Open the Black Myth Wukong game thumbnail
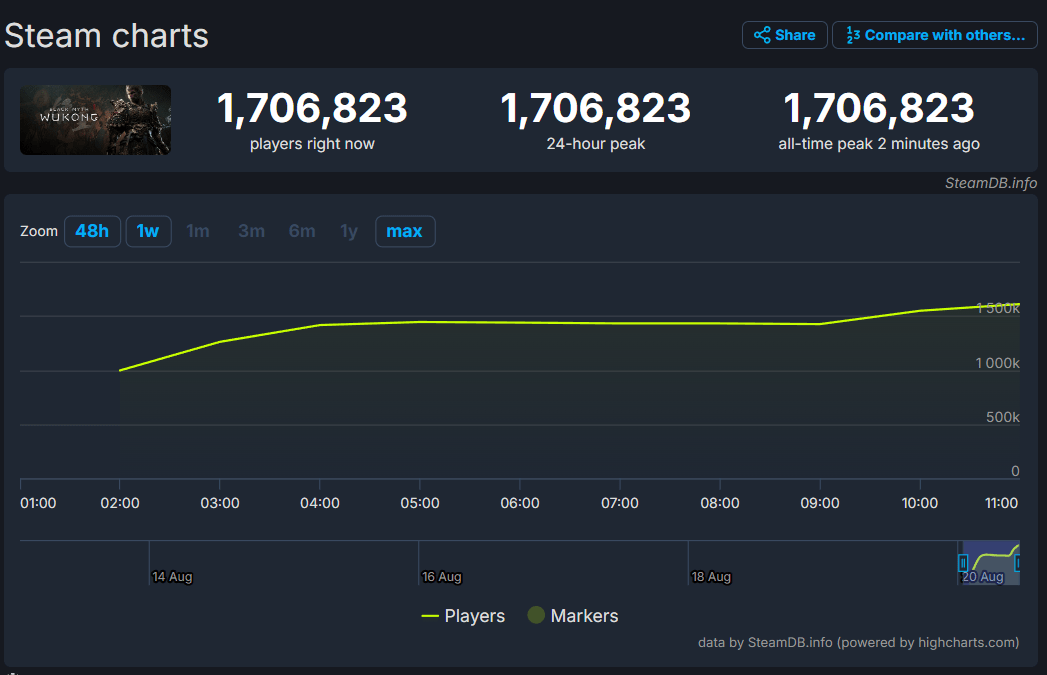The width and height of the screenshot is (1047, 675). 95,120
